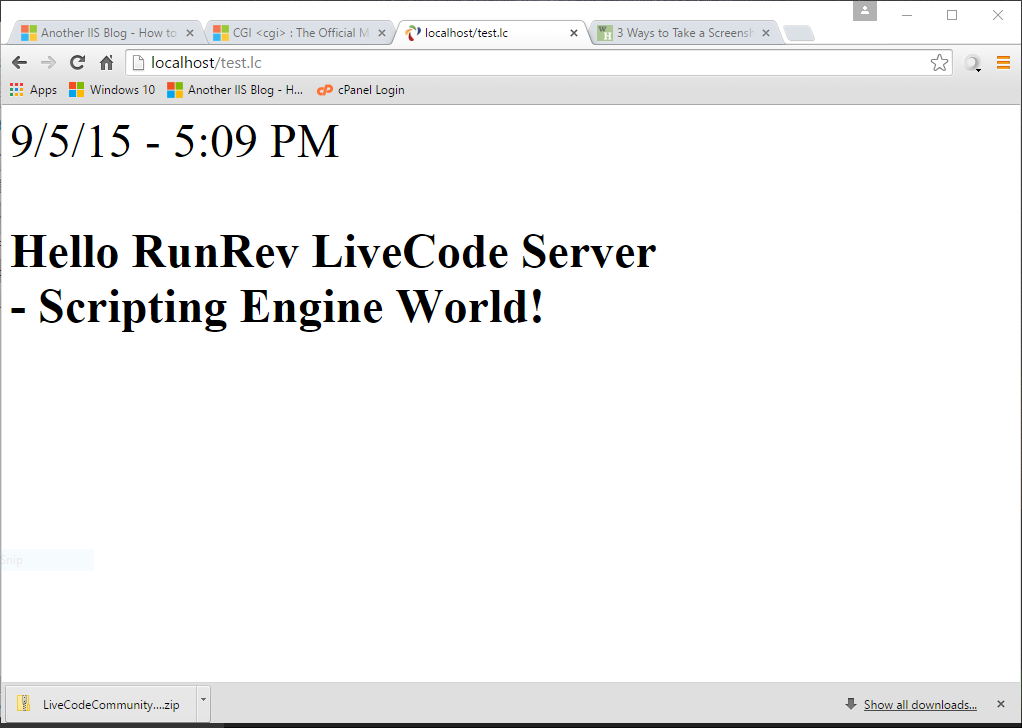Open the Windows 10 bookmark
The image size is (1022, 728).
click(x=112, y=90)
